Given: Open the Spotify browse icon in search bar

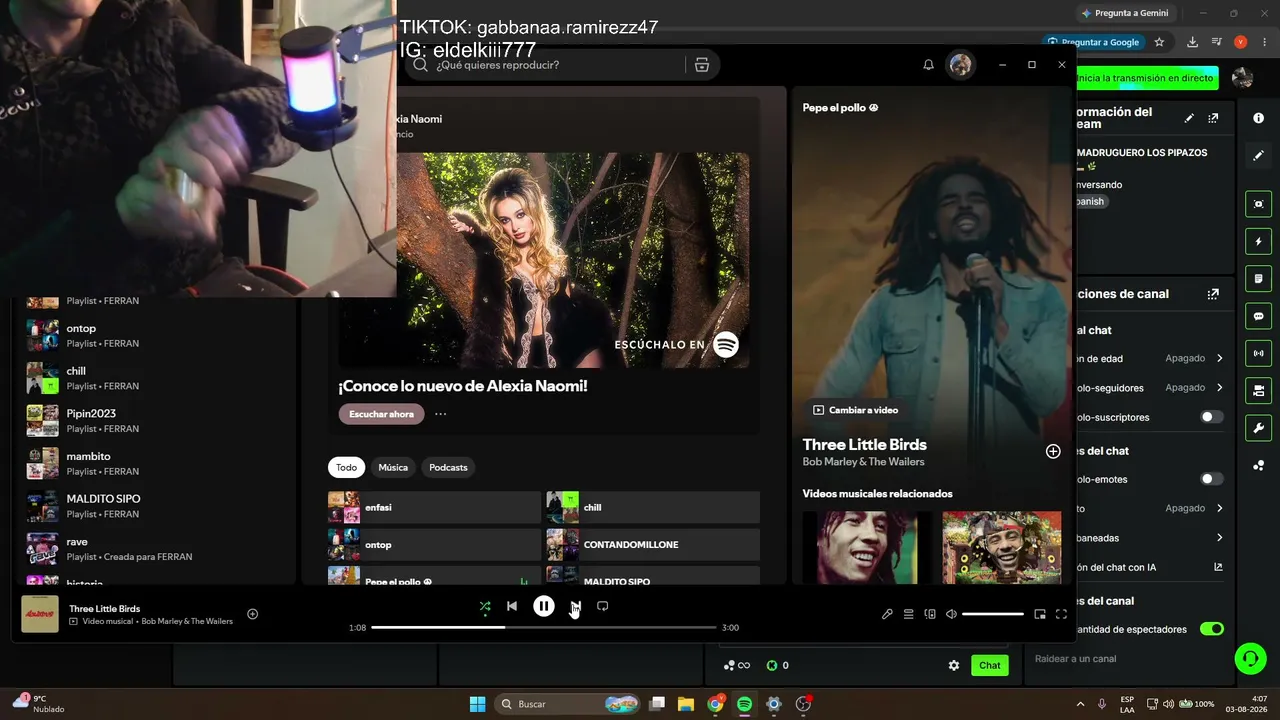Looking at the screenshot, I should point(701,65).
